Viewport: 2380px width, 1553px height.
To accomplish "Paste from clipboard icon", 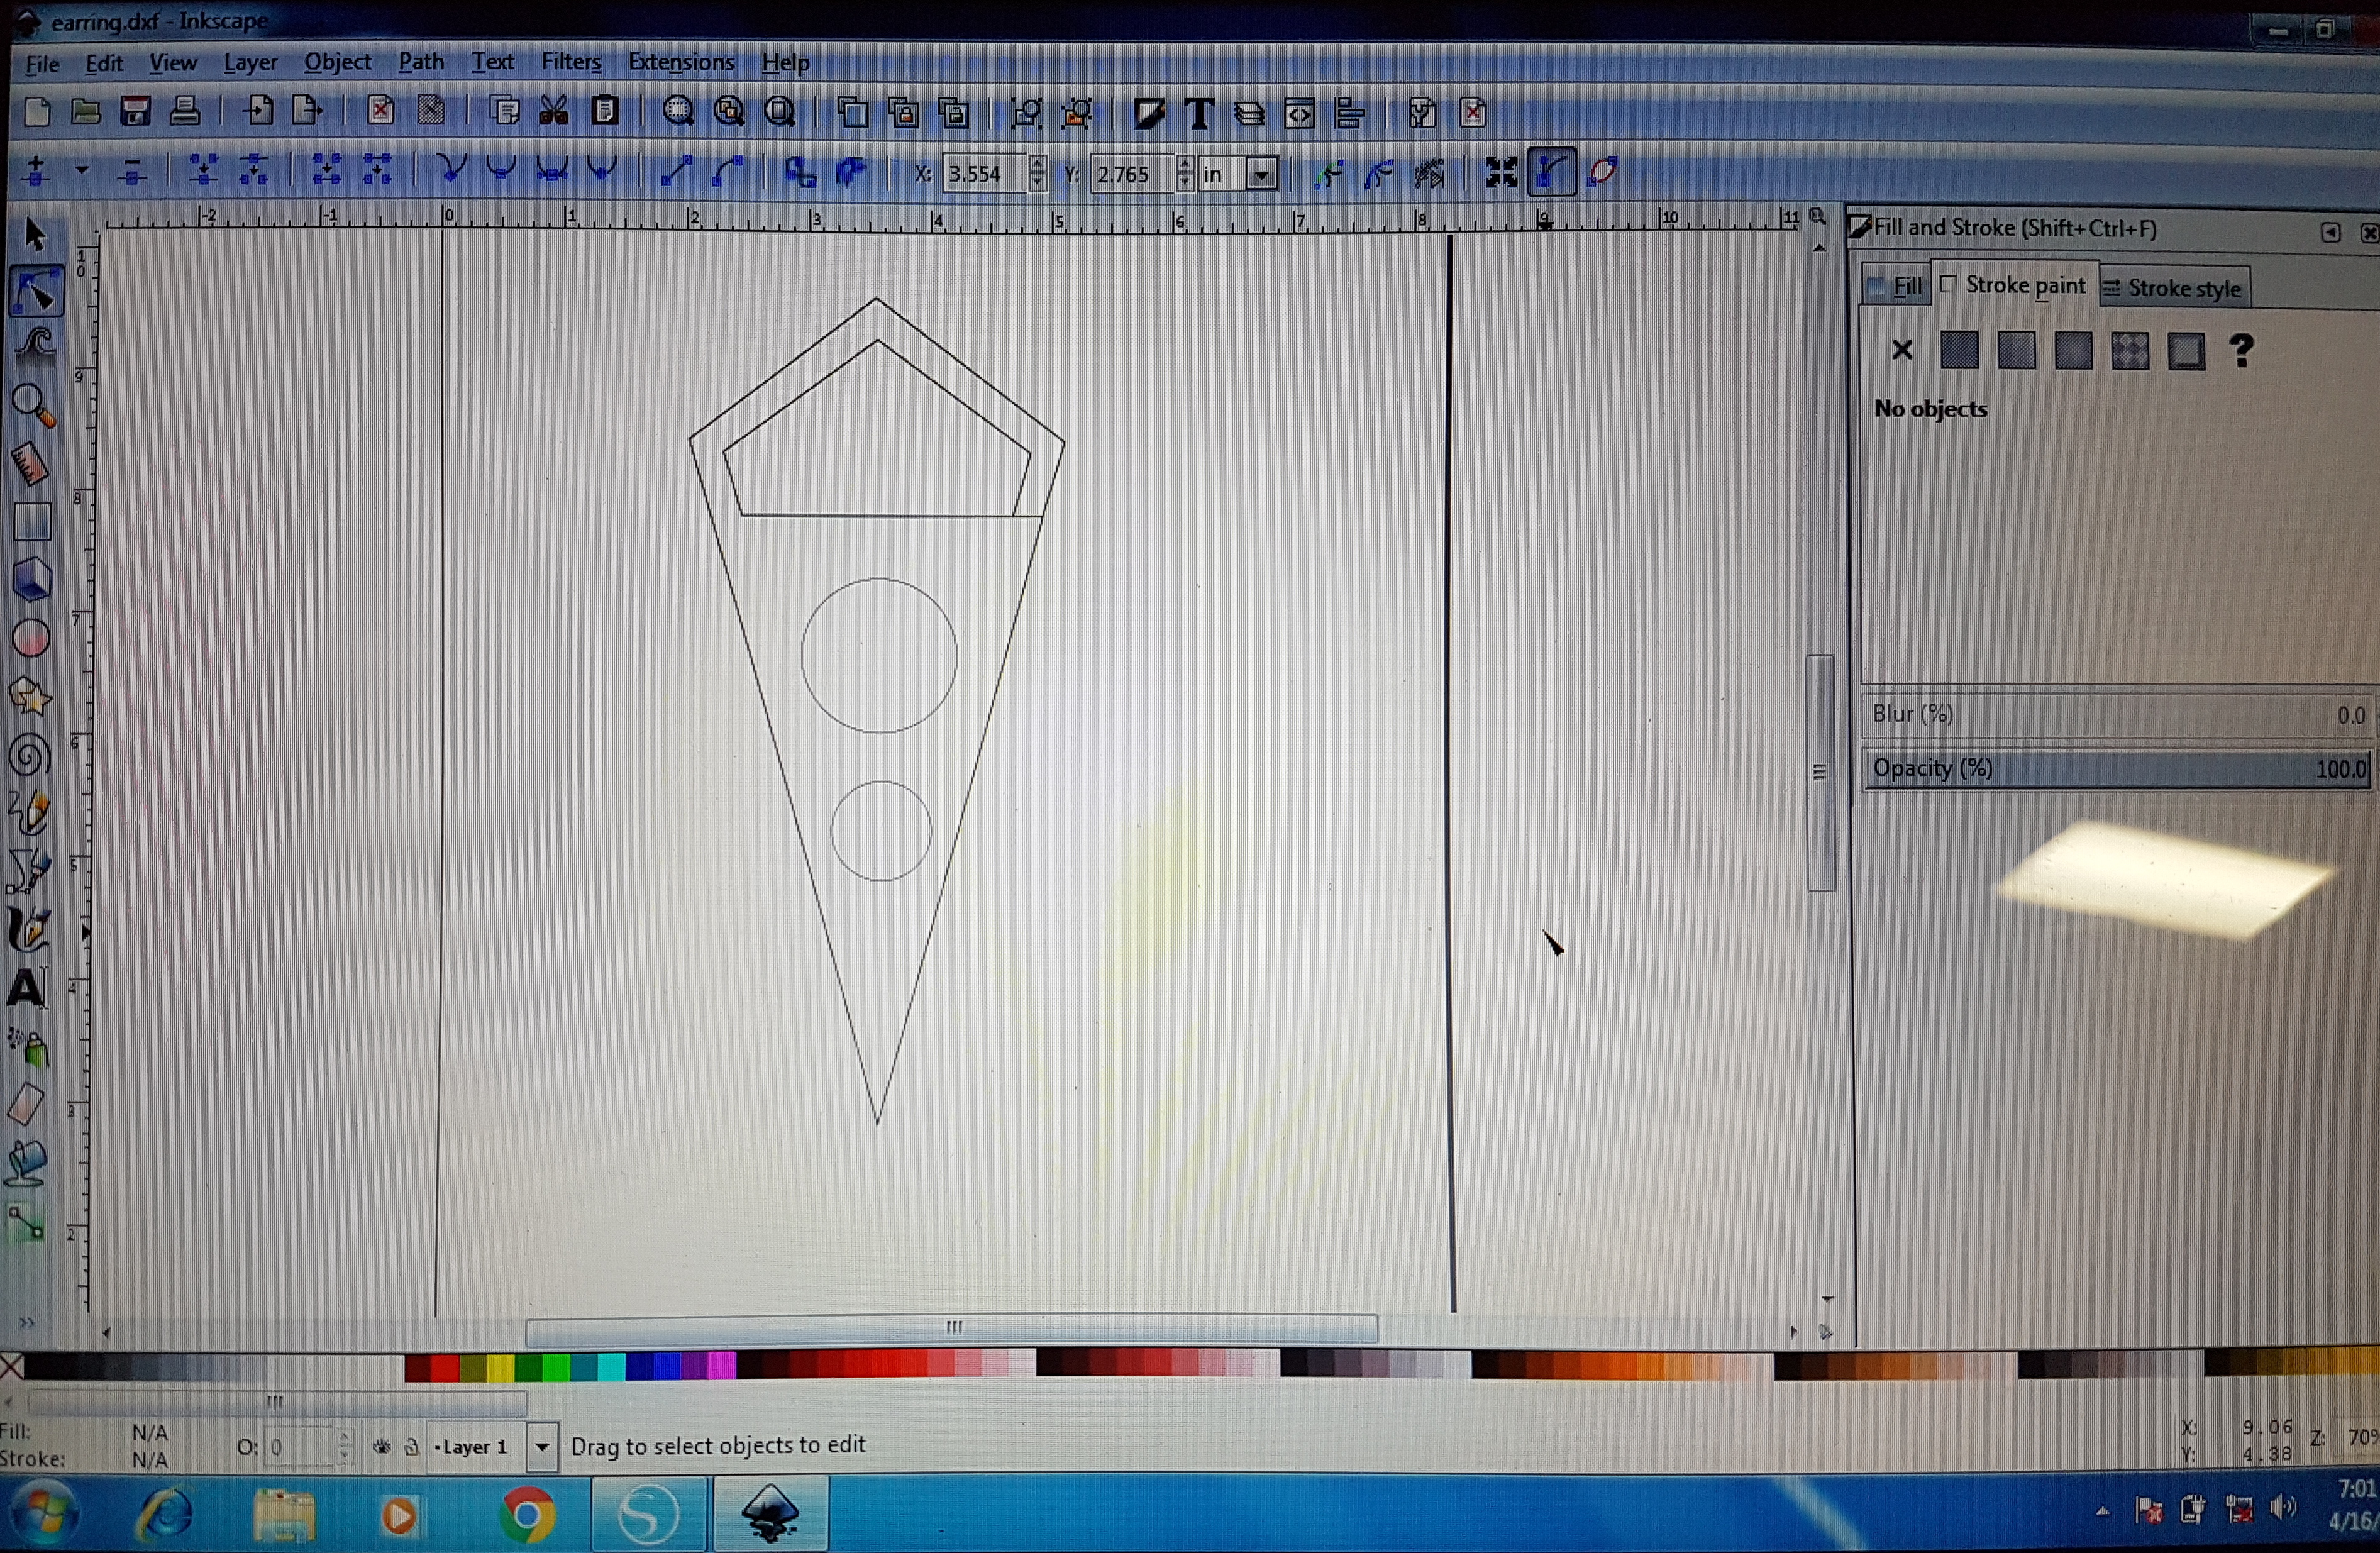I will click(604, 110).
